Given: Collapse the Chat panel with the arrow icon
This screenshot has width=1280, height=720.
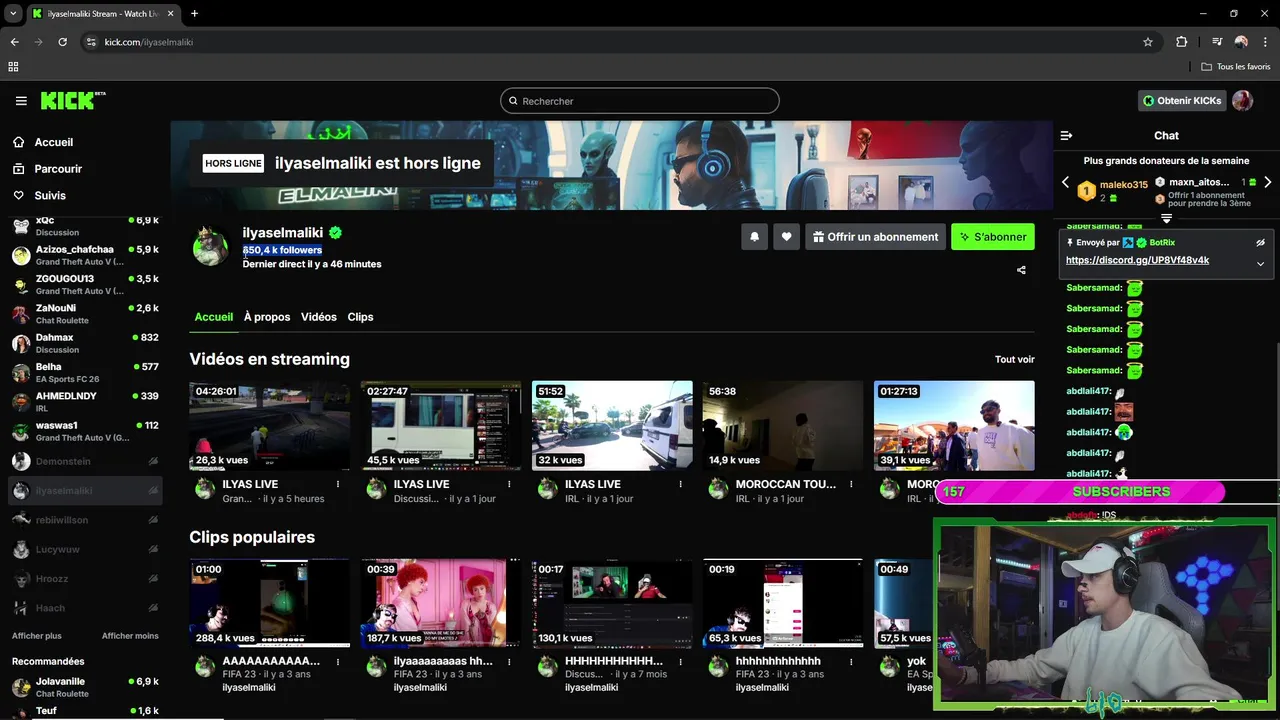Looking at the screenshot, I should (1066, 135).
